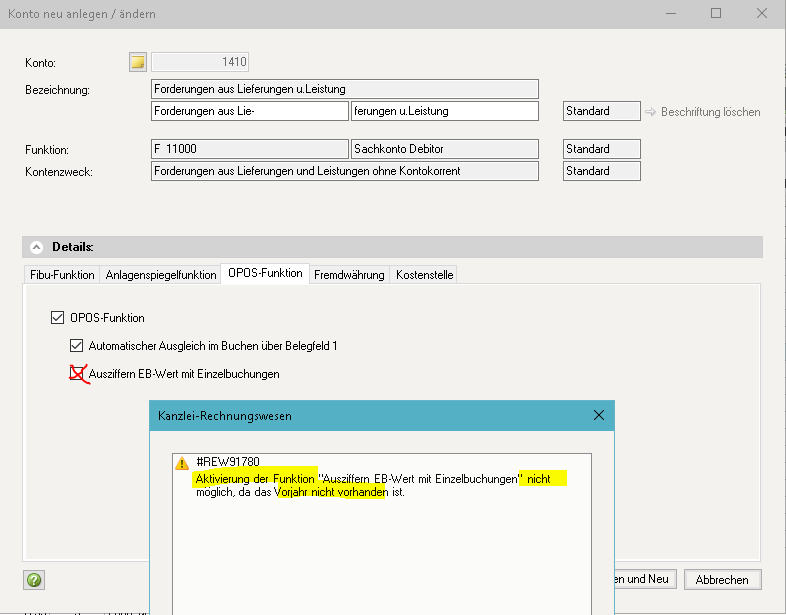Click the Konto number field 1410
Screen dimensions: 786x615
199,62
